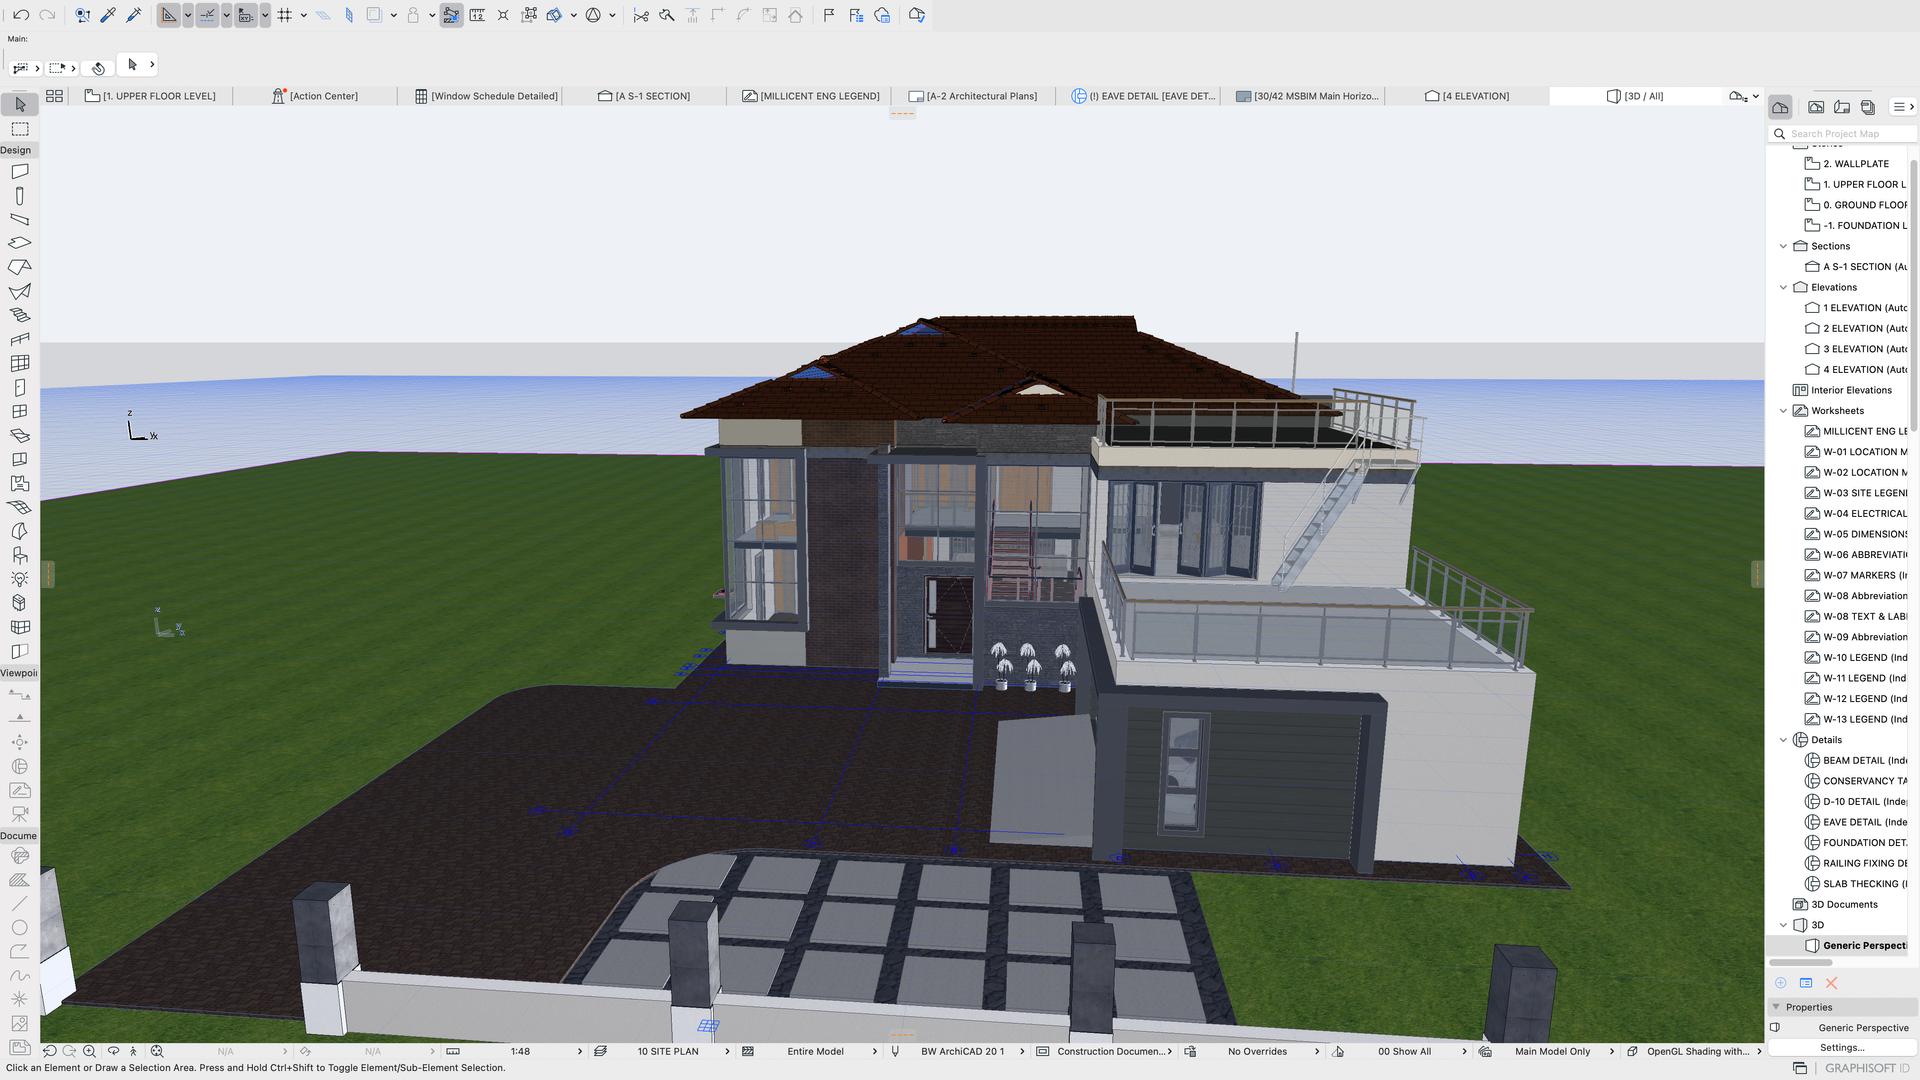Click the red delete X in navigator
The image size is (1920, 1080).
click(1831, 984)
